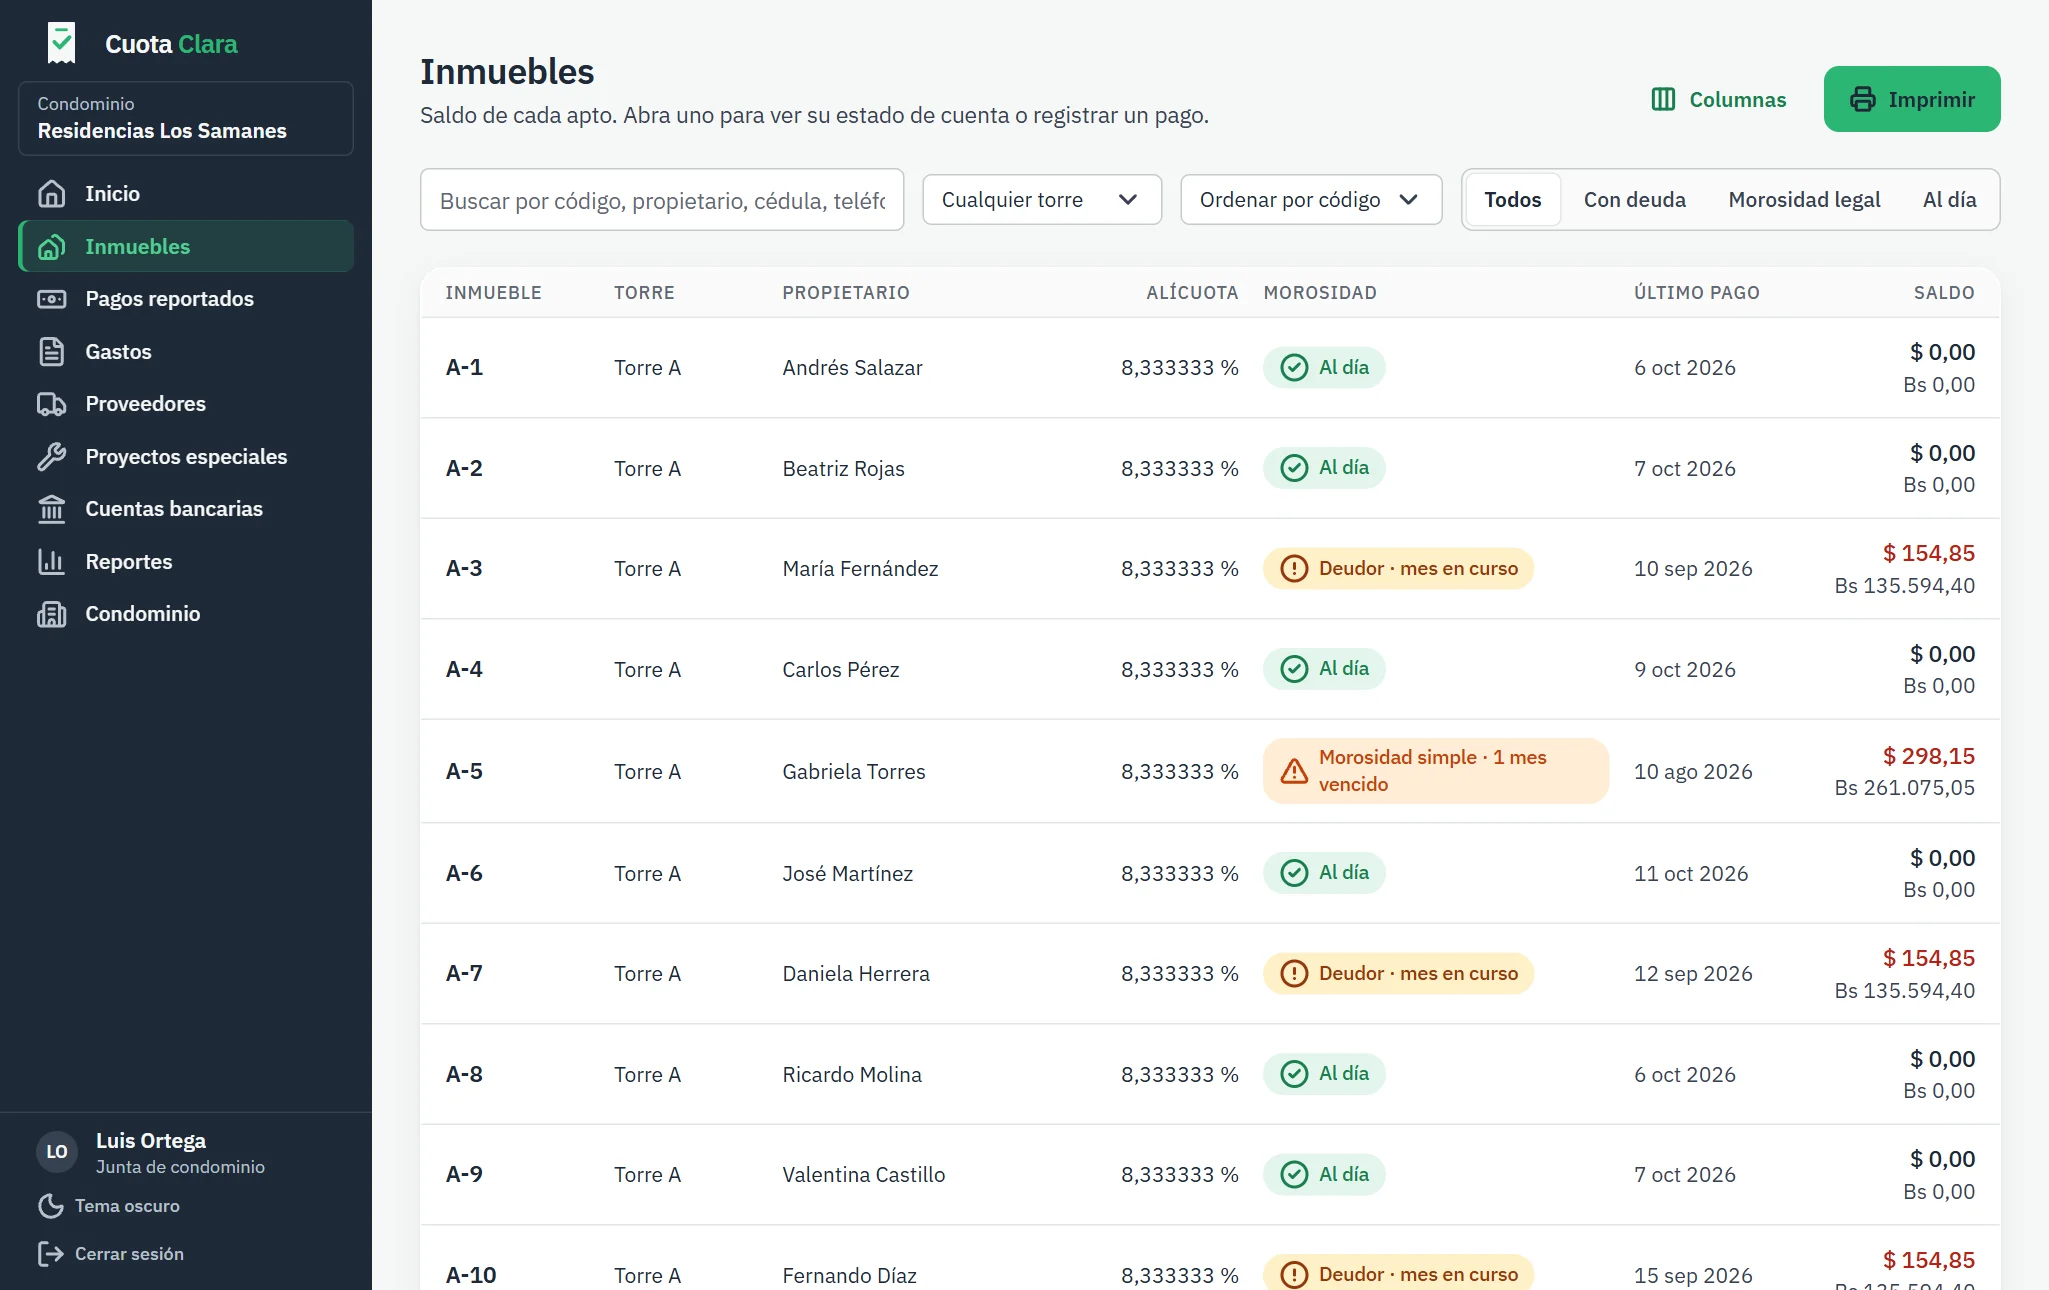The image size is (2049, 1290).
Task: Click the Inicio home icon
Action: [x=51, y=193]
